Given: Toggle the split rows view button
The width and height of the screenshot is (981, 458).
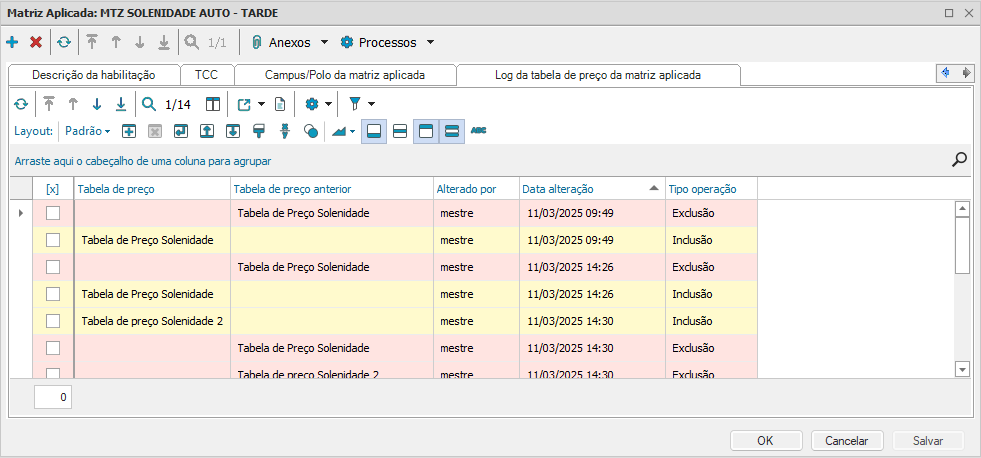Looking at the screenshot, I should [400, 131].
